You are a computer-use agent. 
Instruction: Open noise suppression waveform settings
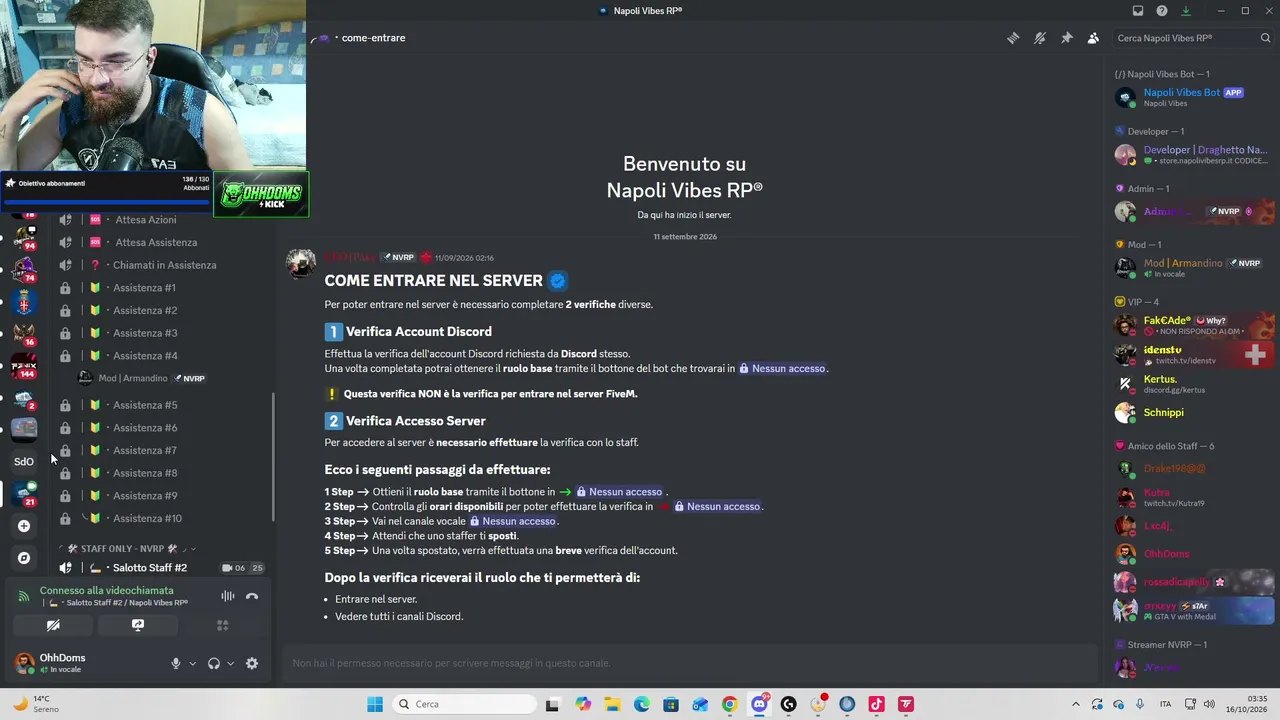click(x=228, y=596)
